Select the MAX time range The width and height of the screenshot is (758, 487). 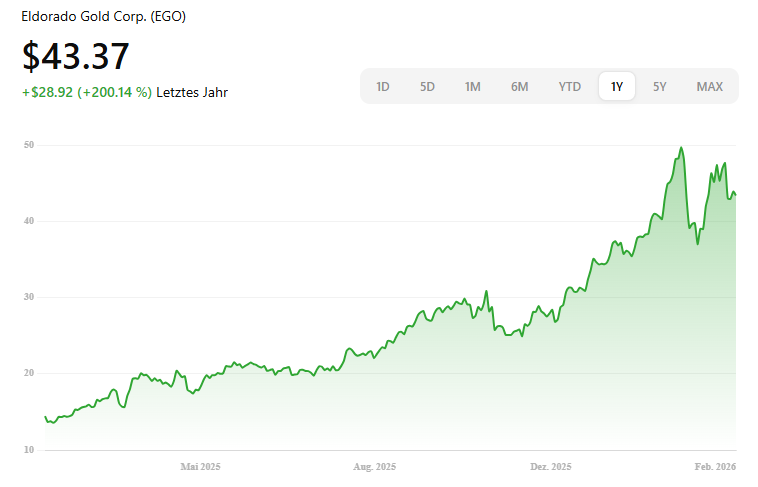pos(709,87)
